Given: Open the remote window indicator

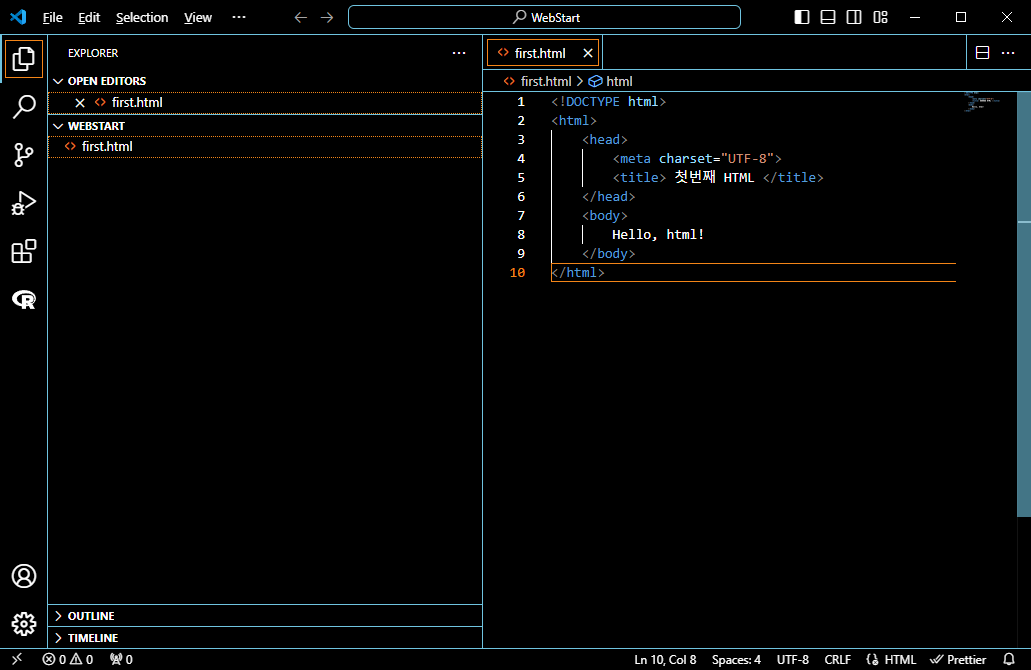Looking at the screenshot, I should click(x=17, y=659).
